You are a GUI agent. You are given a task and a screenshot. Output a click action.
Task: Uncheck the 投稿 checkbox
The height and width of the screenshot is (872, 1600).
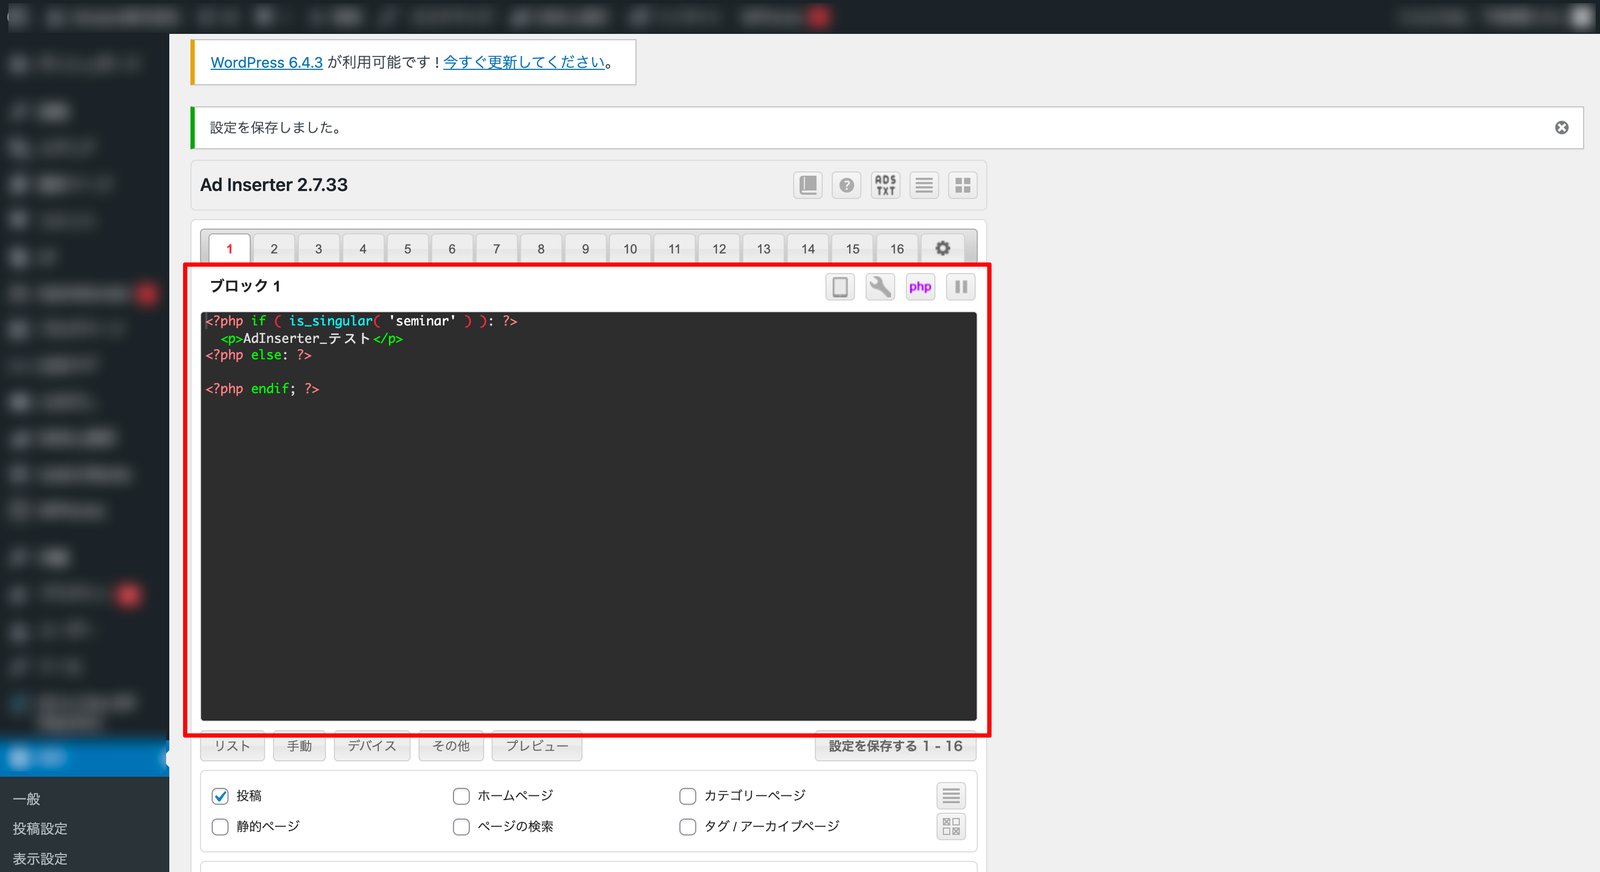pos(220,796)
